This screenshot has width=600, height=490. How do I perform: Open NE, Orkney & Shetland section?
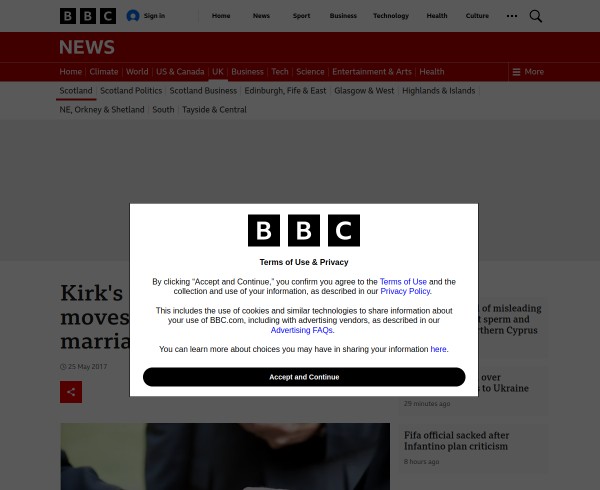102,110
